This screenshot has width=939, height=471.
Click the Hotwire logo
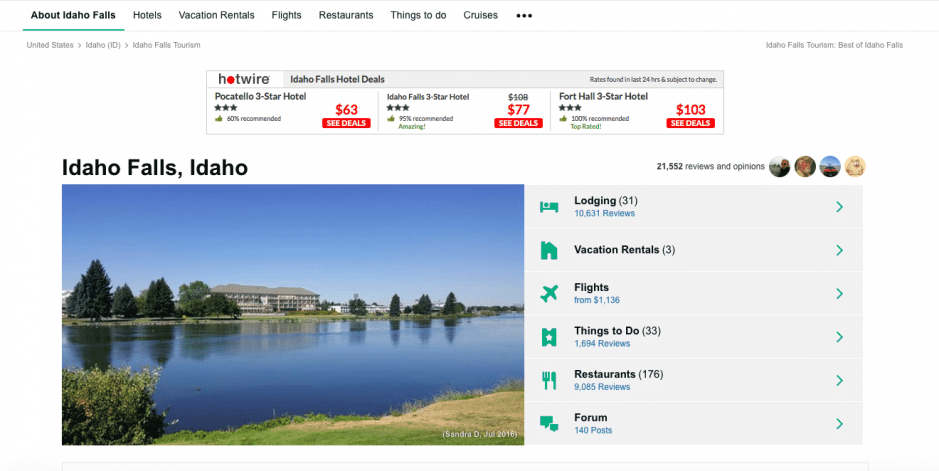(x=244, y=79)
